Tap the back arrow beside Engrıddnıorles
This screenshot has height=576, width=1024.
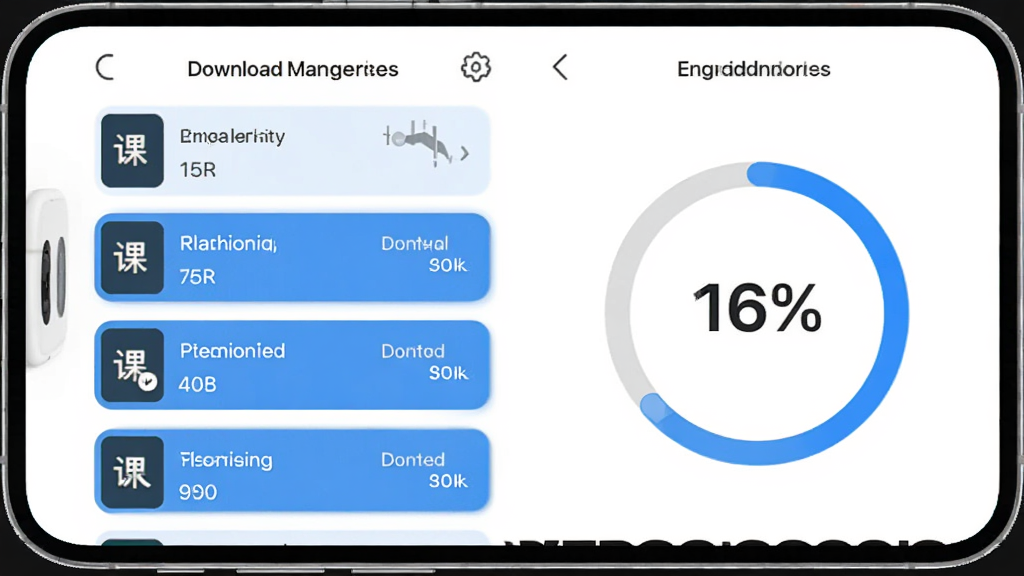(560, 67)
